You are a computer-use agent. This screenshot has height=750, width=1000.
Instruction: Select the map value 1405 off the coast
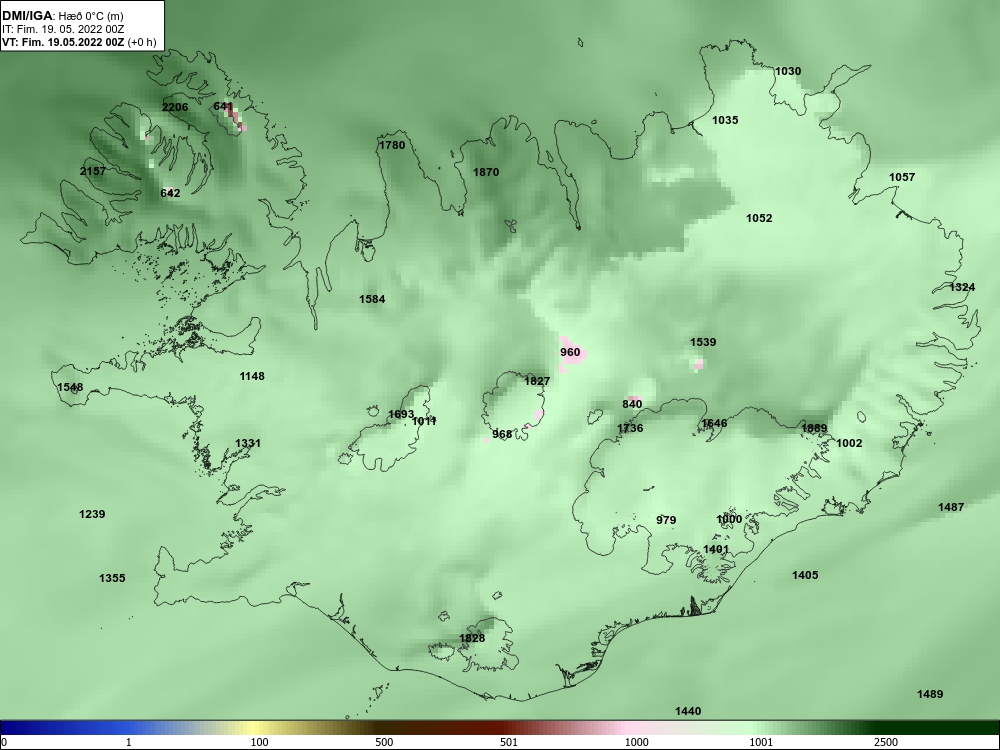coord(805,575)
